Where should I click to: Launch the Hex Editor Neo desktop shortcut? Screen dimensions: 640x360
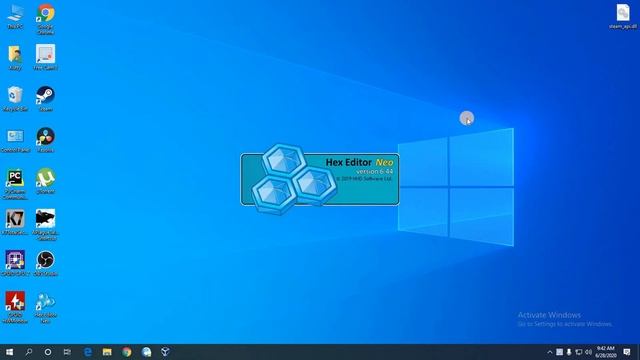click(x=45, y=307)
